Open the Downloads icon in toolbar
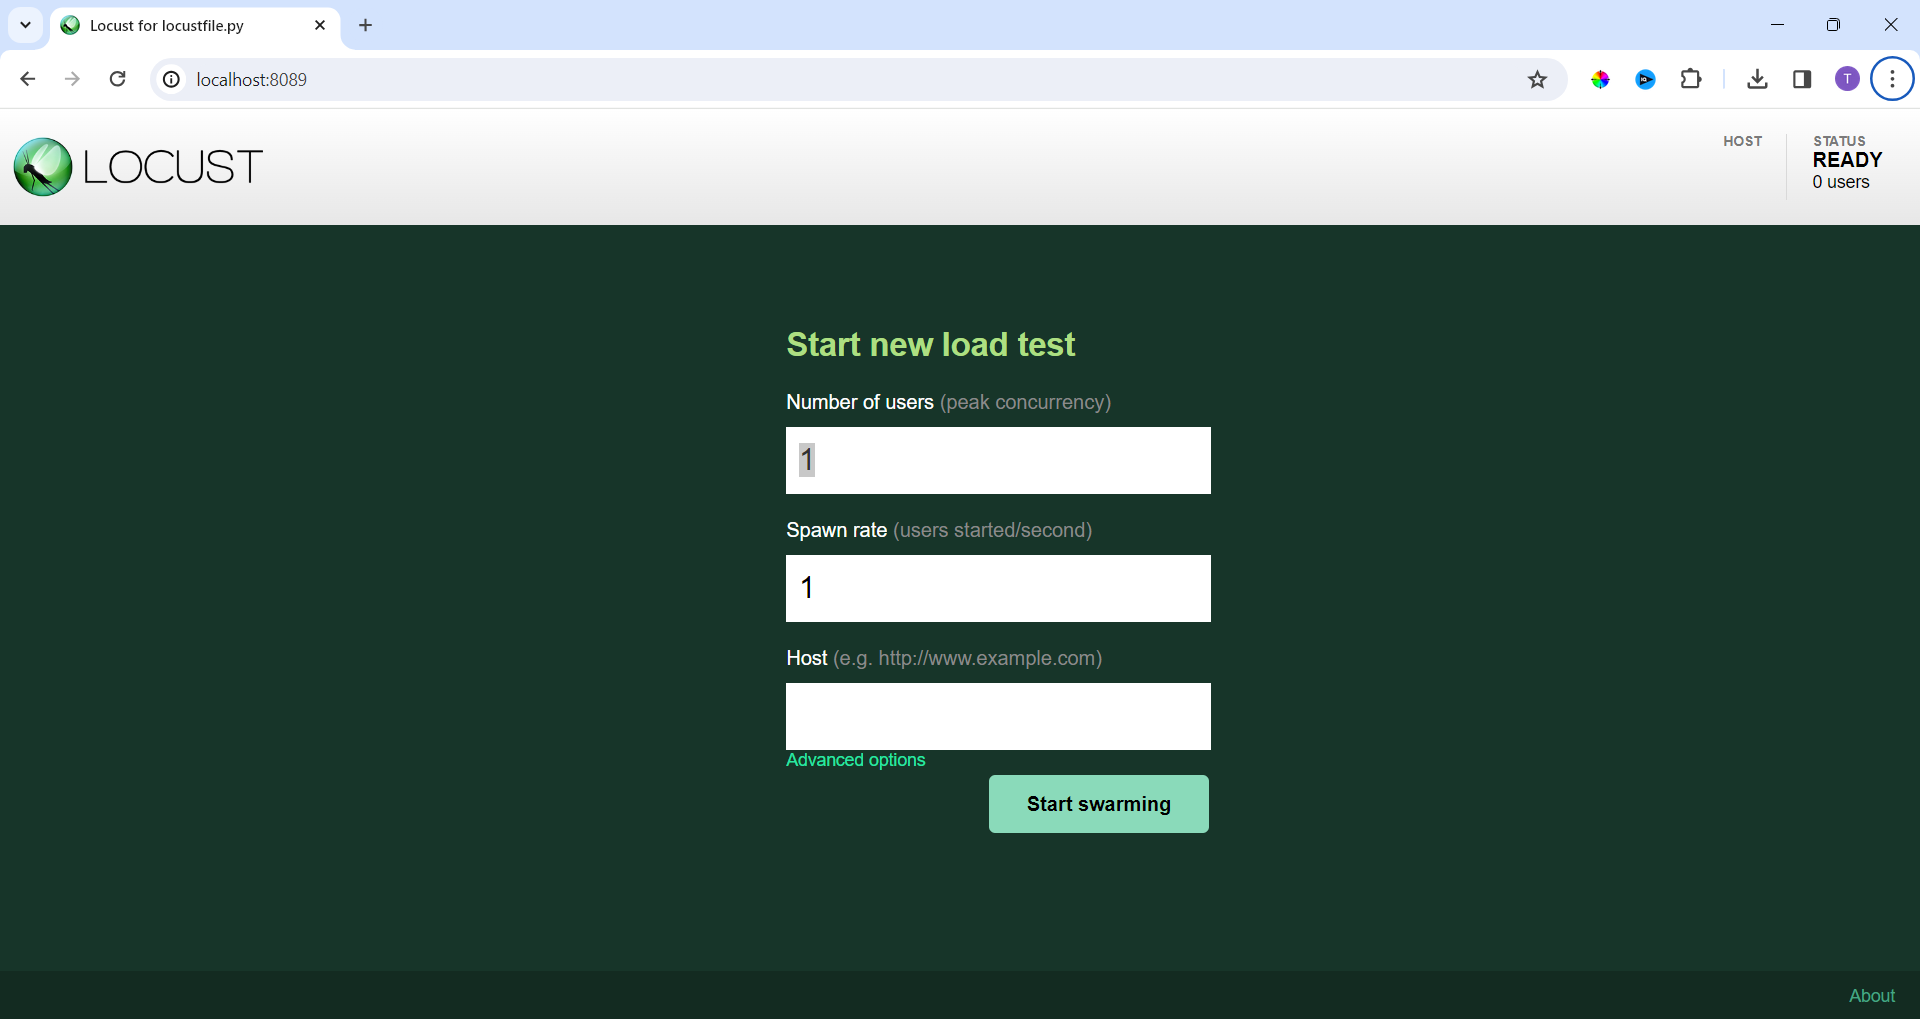The height and width of the screenshot is (1019, 1920). [x=1758, y=79]
